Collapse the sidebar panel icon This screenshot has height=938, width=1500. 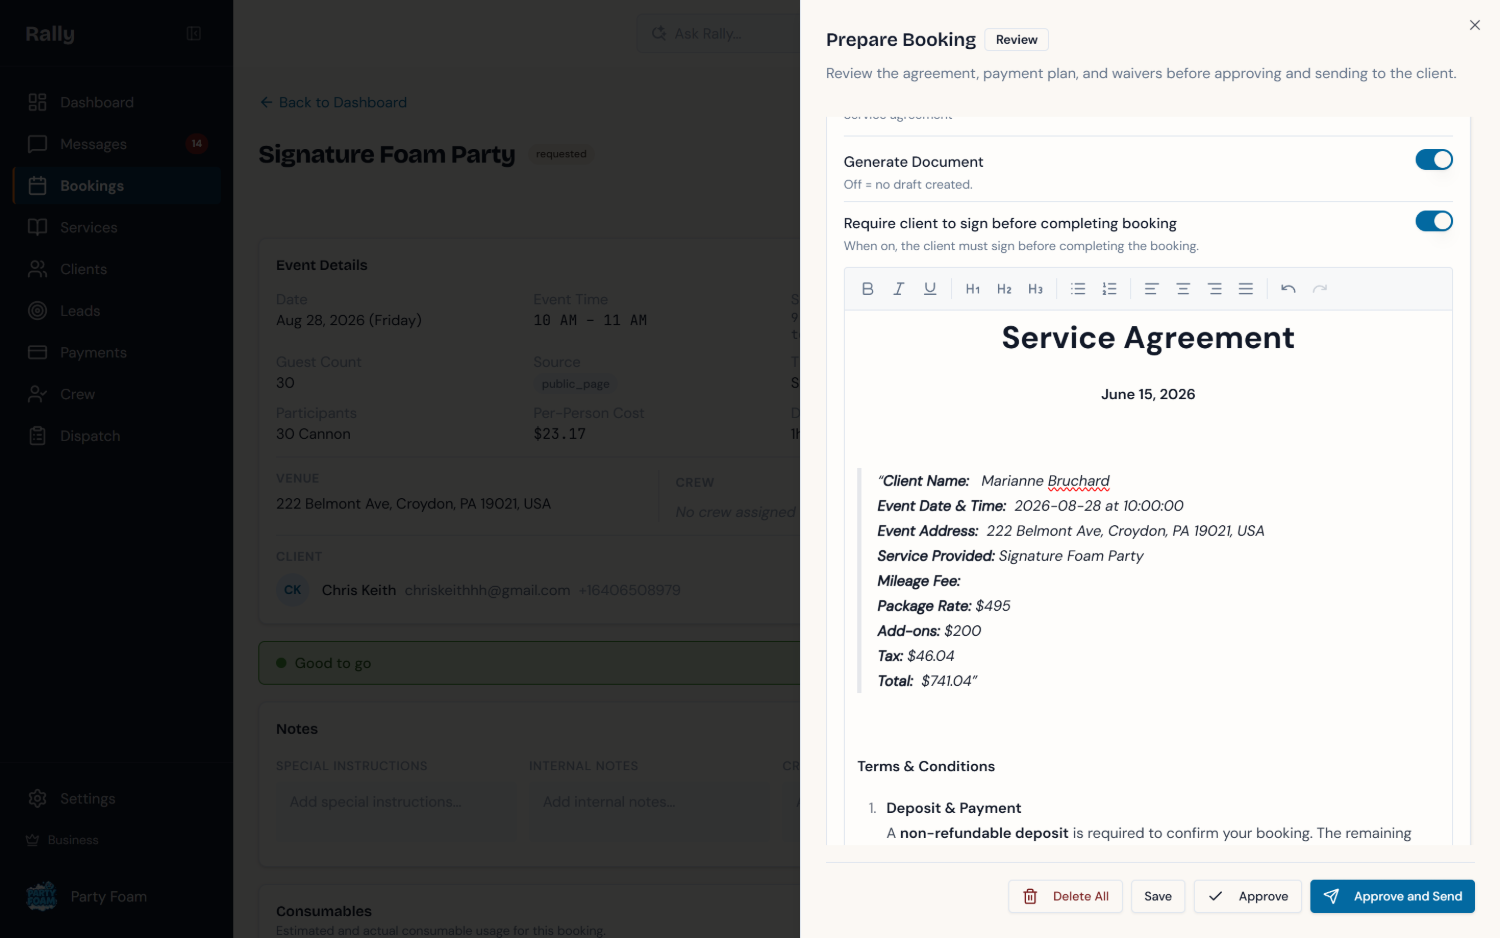tap(194, 34)
